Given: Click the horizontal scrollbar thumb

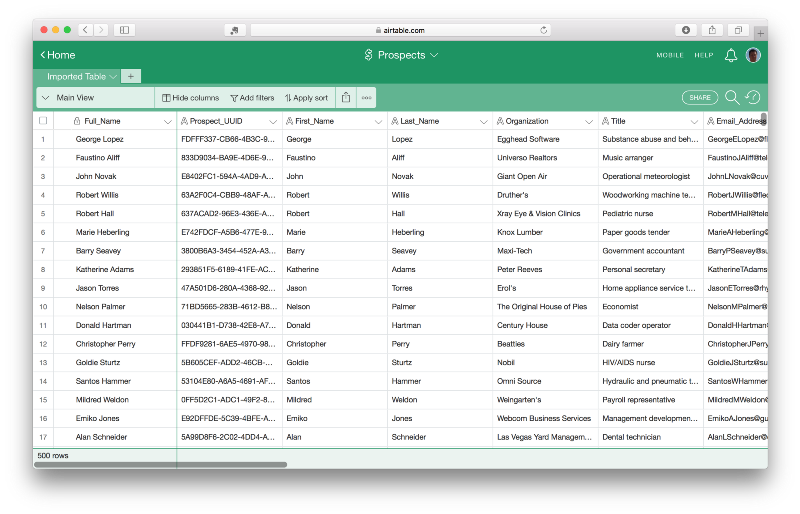Looking at the screenshot, I should pos(160,464).
